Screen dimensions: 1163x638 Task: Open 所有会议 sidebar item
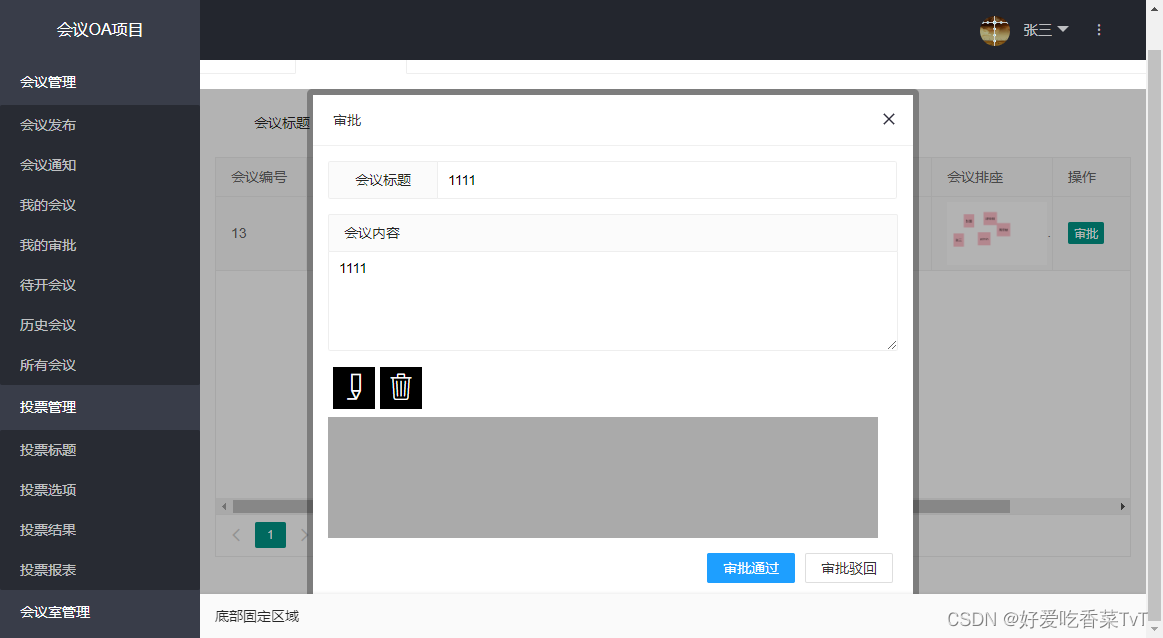coord(100,365)
